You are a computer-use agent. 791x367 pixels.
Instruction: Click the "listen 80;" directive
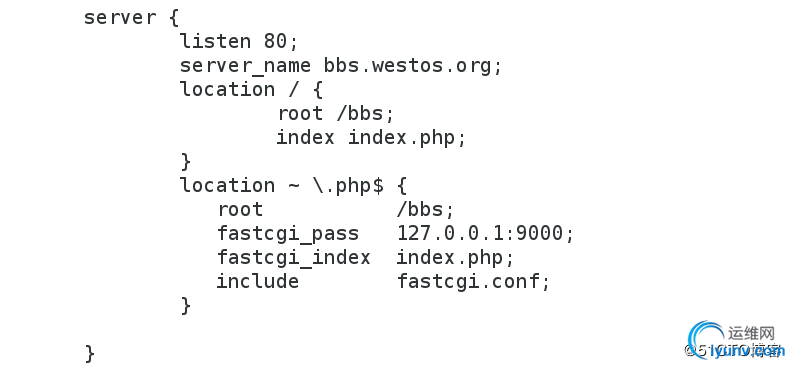click(x=239, y=41)
